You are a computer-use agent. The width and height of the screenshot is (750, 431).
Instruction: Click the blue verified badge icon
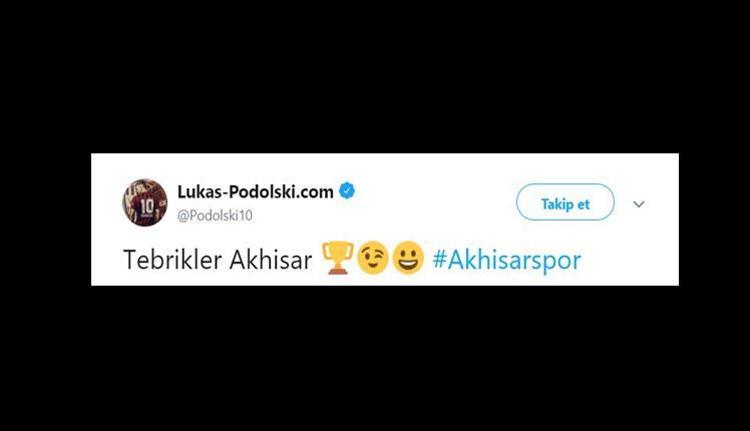pyautogui.click(x=347, y=191)
